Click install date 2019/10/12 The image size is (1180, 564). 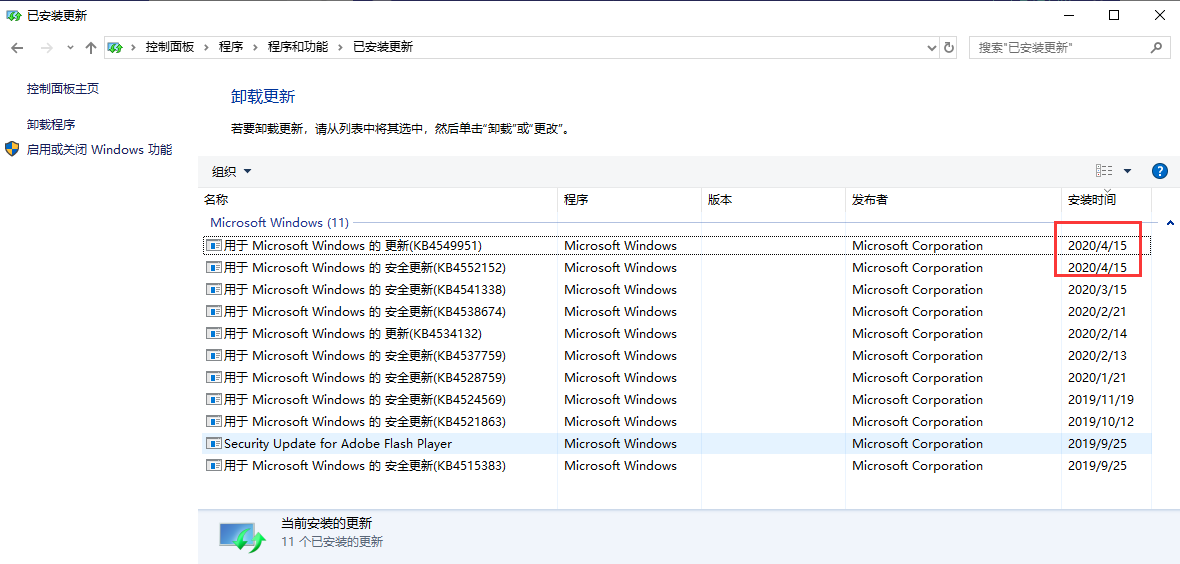click(x=1101, y=422)
